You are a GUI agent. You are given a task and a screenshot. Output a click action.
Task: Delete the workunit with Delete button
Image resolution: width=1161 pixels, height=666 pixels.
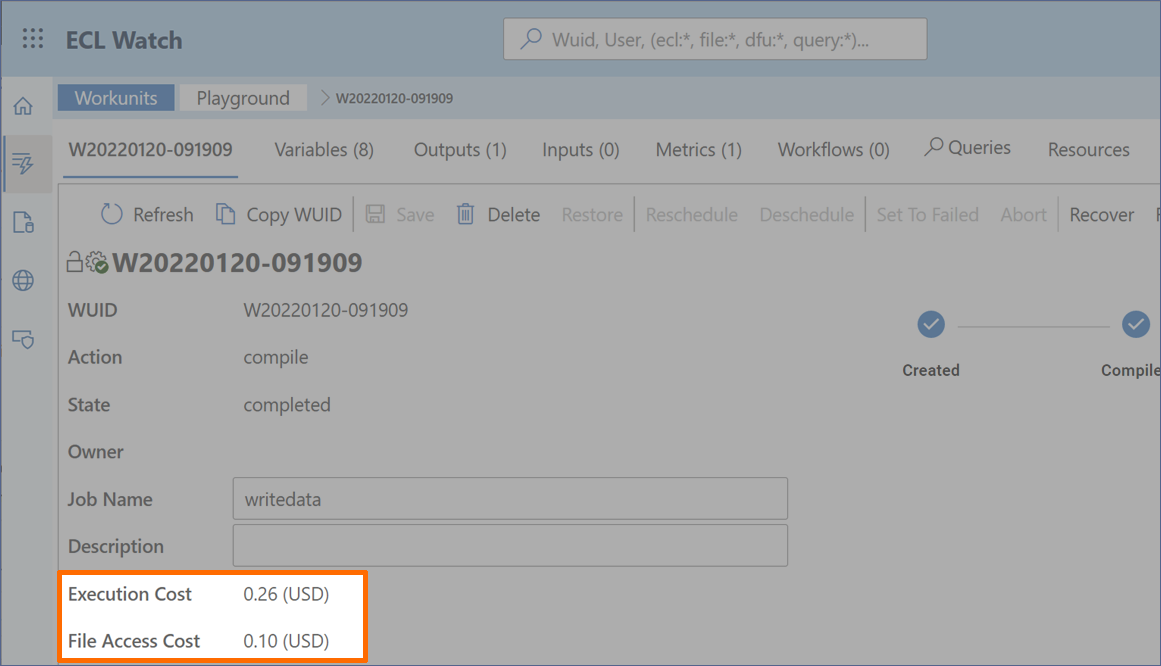point(498,214)
